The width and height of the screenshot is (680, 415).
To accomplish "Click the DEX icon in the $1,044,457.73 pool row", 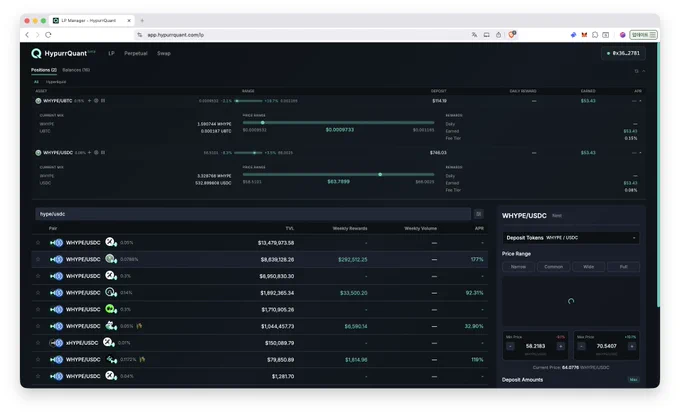I will point(111,326).
